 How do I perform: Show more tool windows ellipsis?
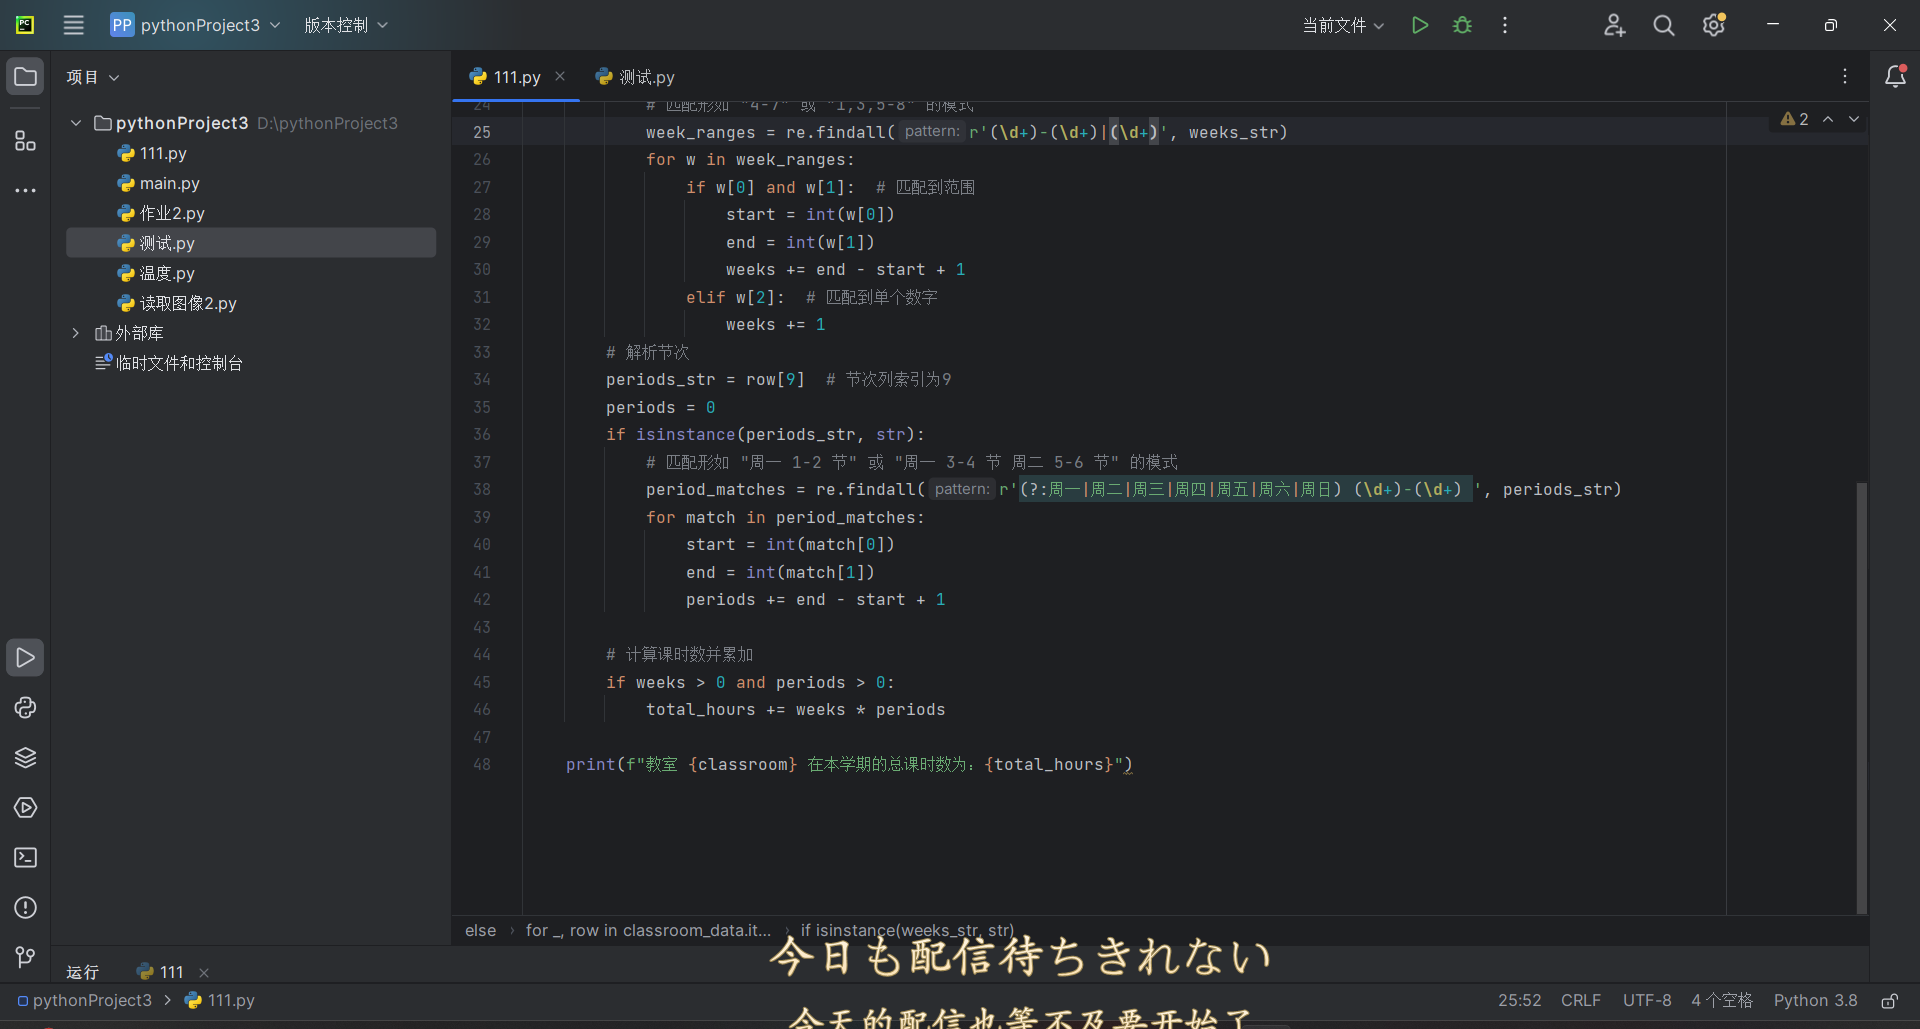pos(25,190)
